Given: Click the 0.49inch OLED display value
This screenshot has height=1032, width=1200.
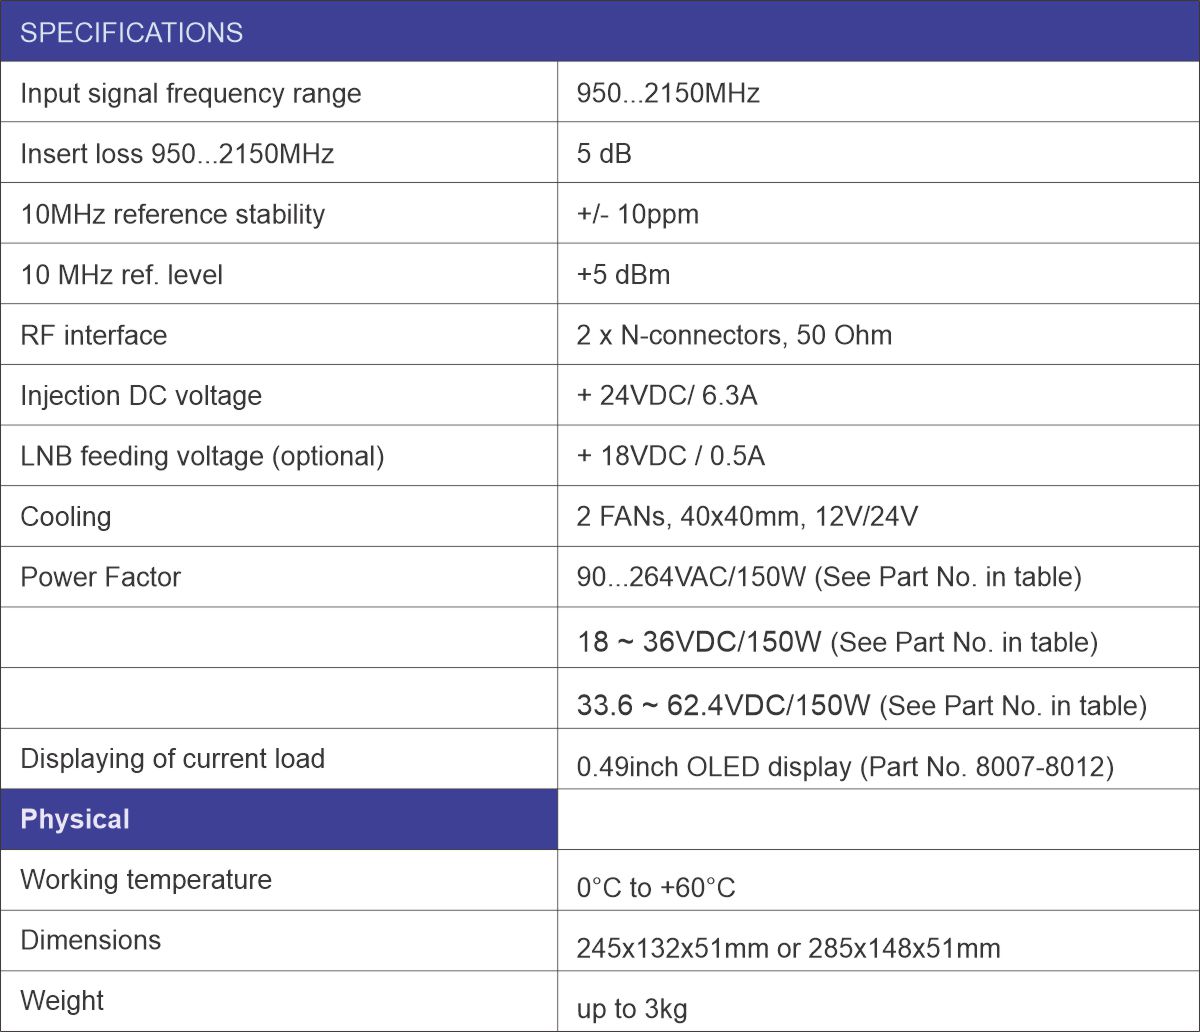Looking at the screenshot, I should (845, 767).
